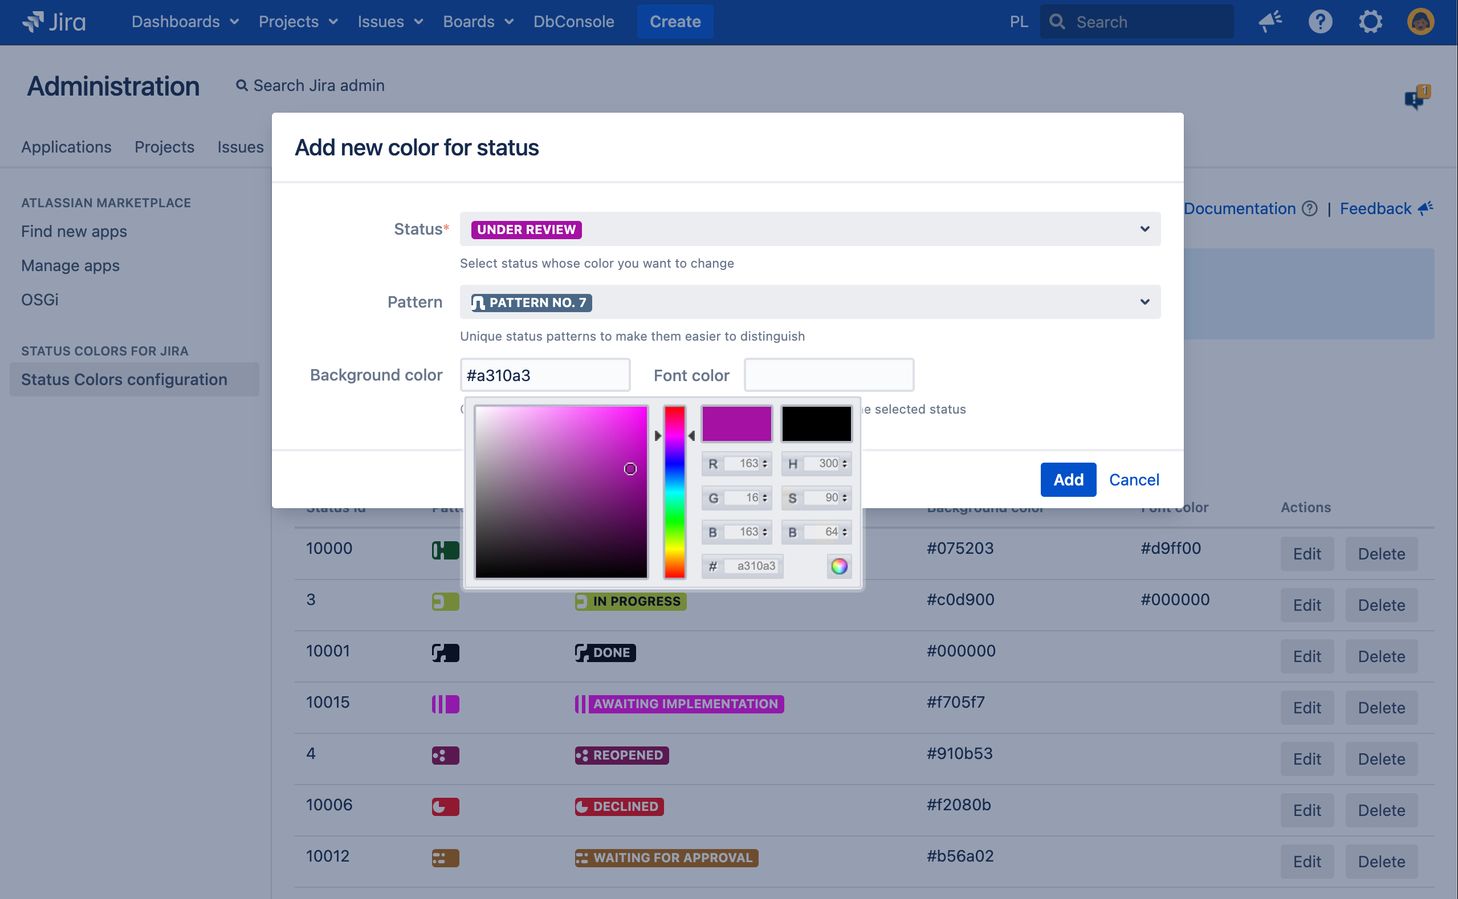Adjust the brightness B 64 value stepper
The width and height of the screenshot is (1458, 899).
845,532
